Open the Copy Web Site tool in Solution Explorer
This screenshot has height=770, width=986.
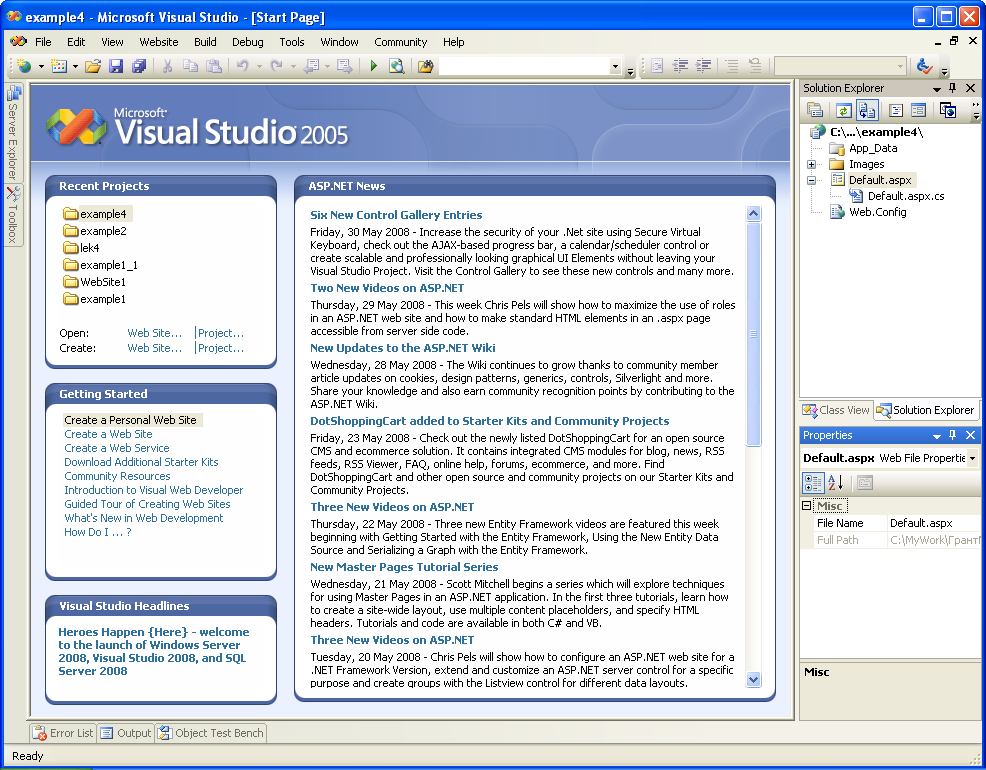[x=866, y=110]
